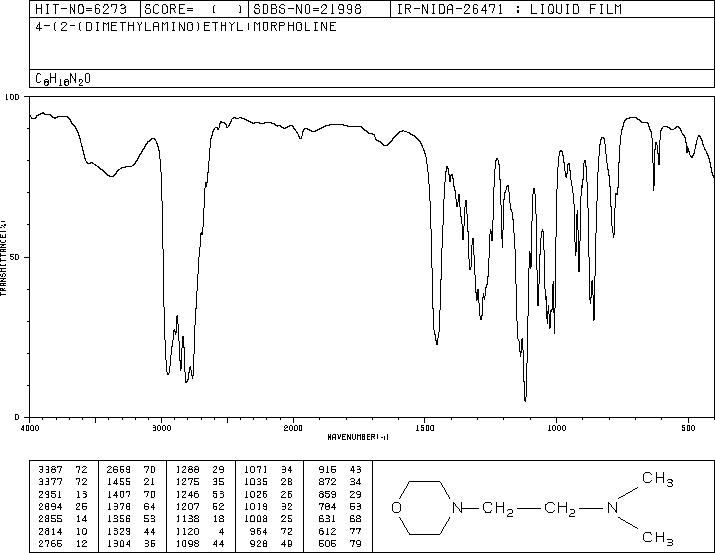This screenshot has height=553, width=715.
Task: Click the 100 y-axis tick label
Action: coord(12,97)
